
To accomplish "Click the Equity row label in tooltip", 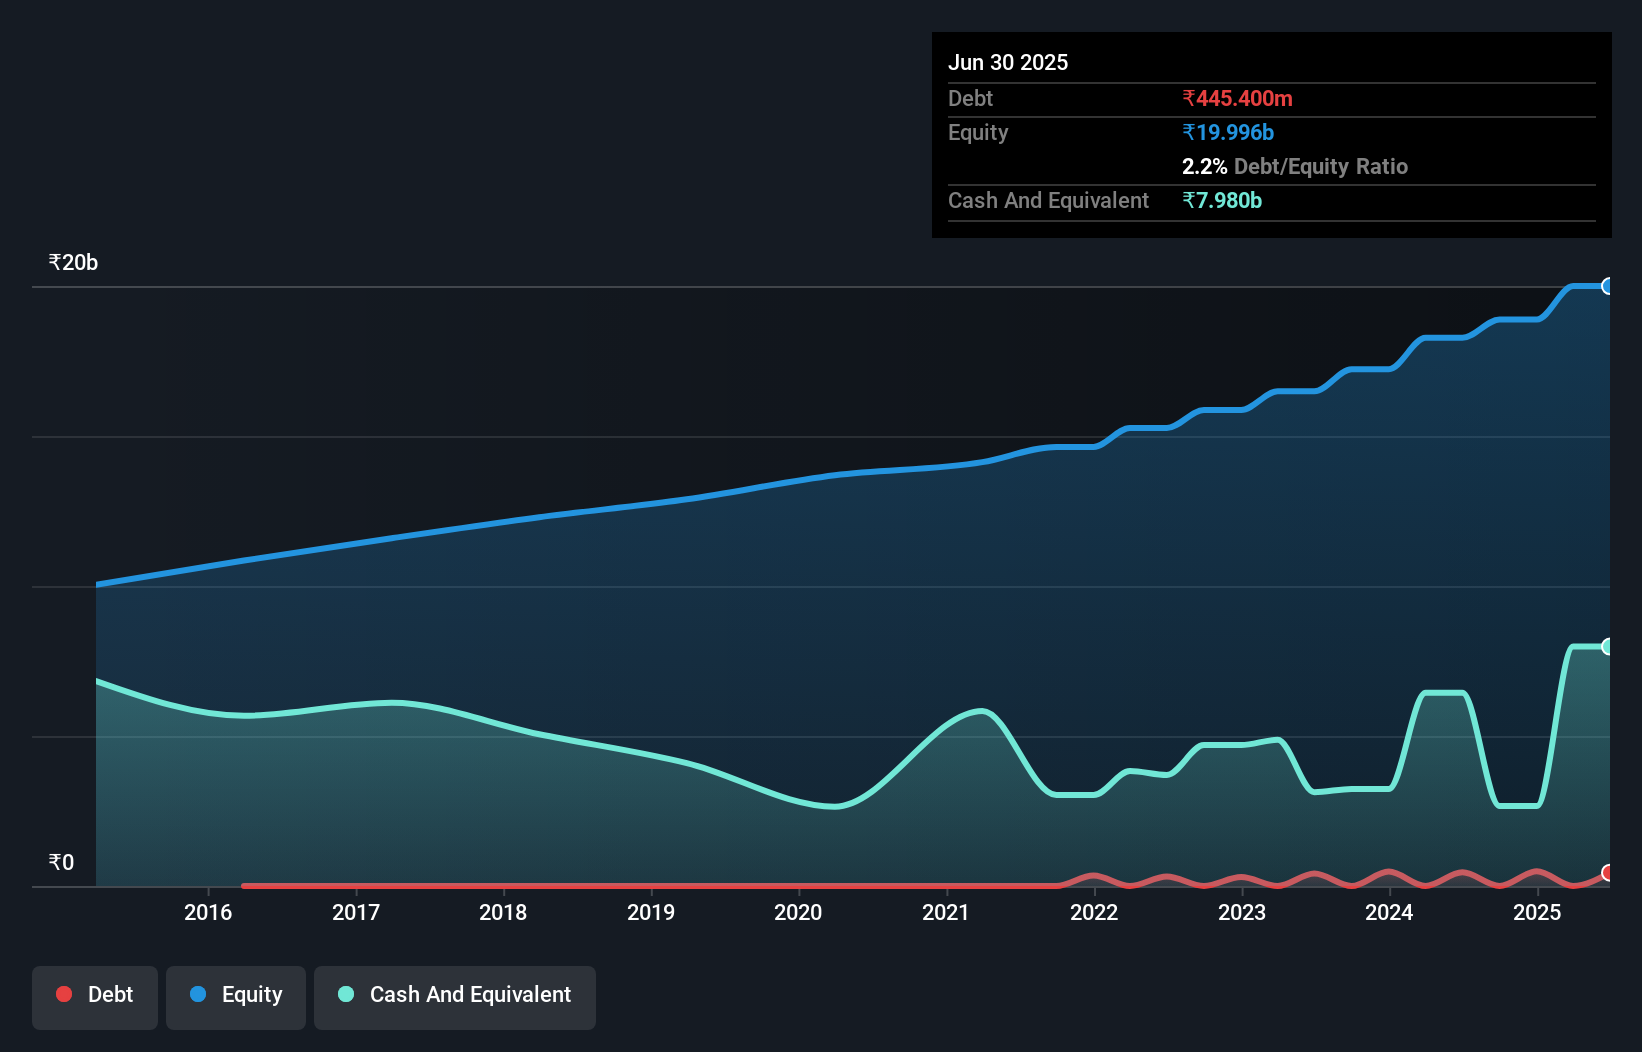I will click(978, 132).
